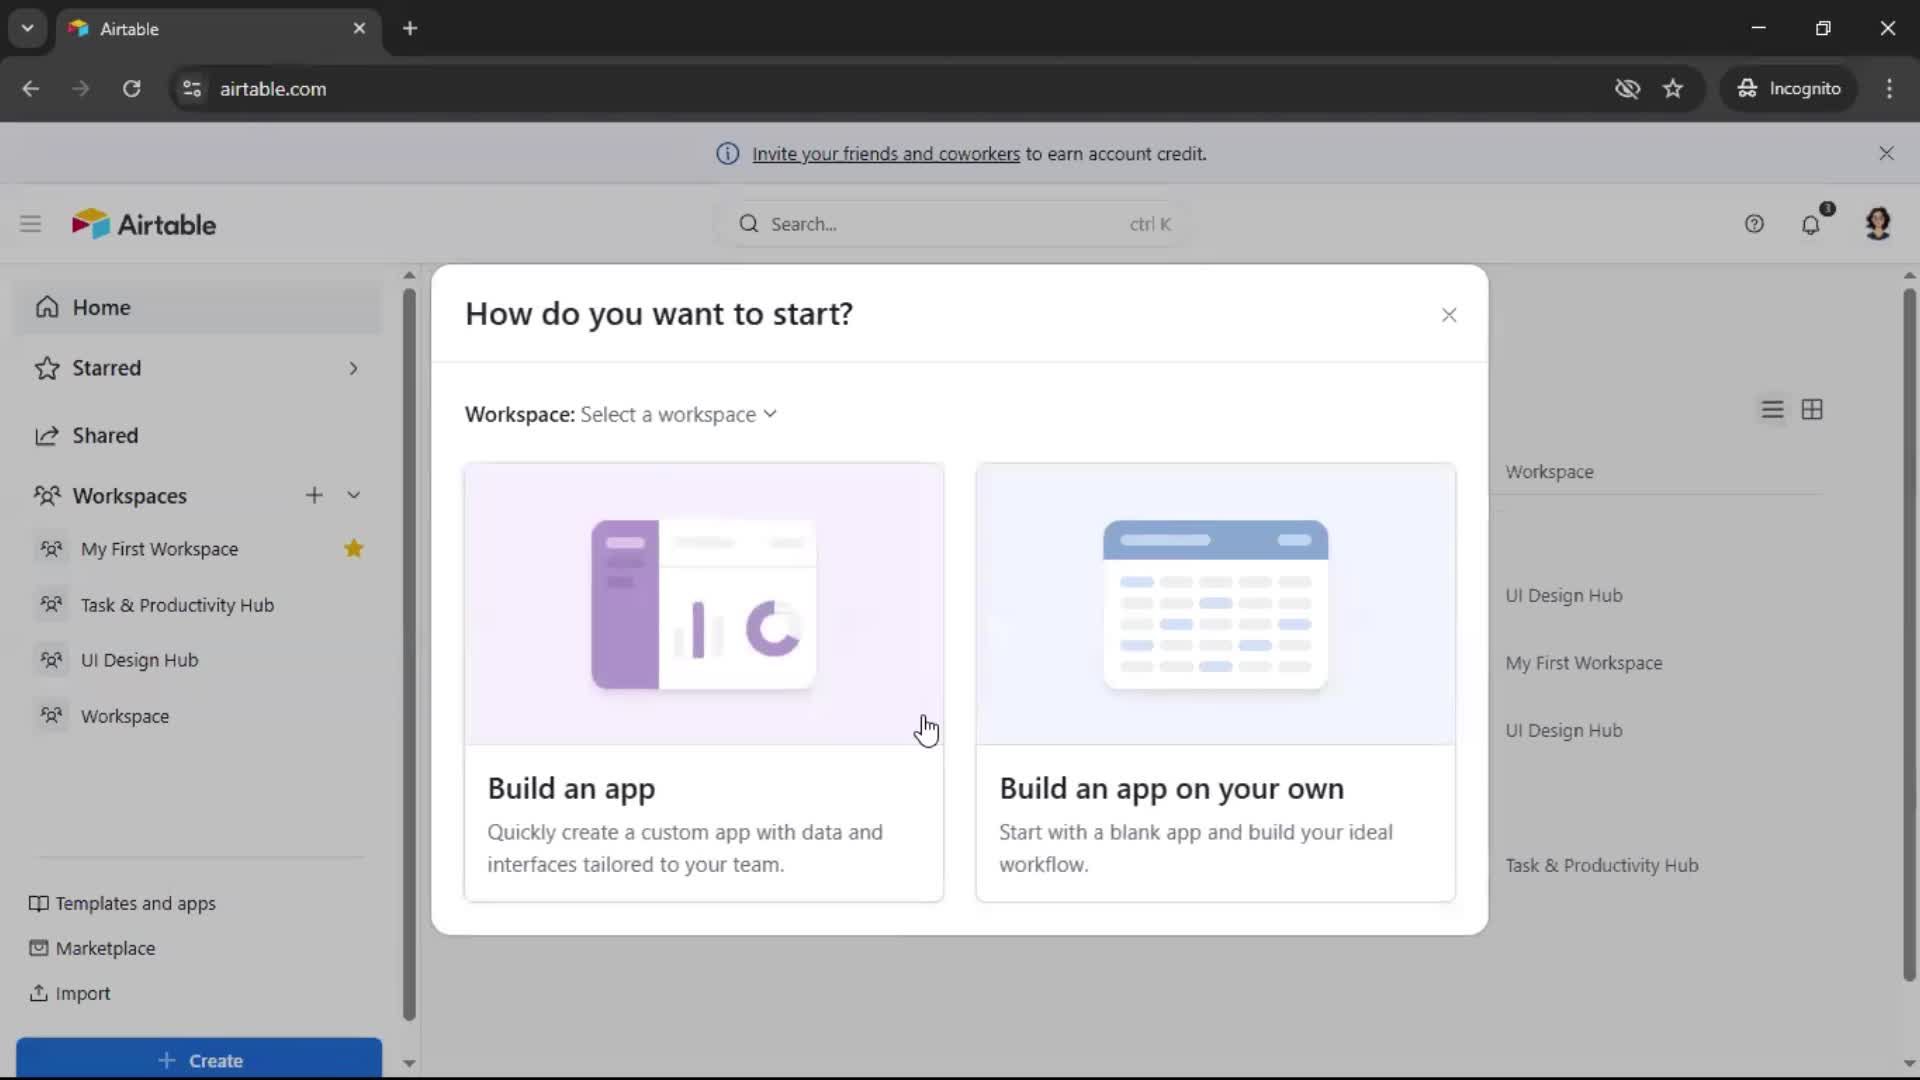Screen dimensions: 1920x1080
Task: Open the user profile avatar
Action: coord(1878,223)
